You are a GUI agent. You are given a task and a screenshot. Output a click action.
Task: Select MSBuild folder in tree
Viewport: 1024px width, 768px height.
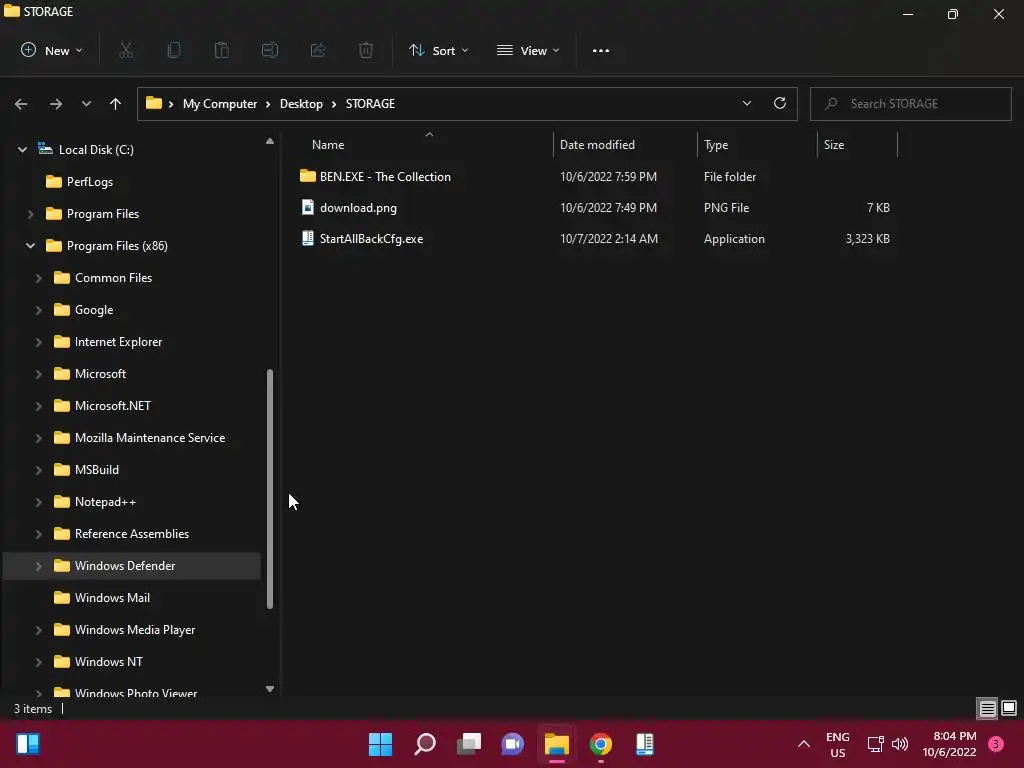(x=87, y=470)
